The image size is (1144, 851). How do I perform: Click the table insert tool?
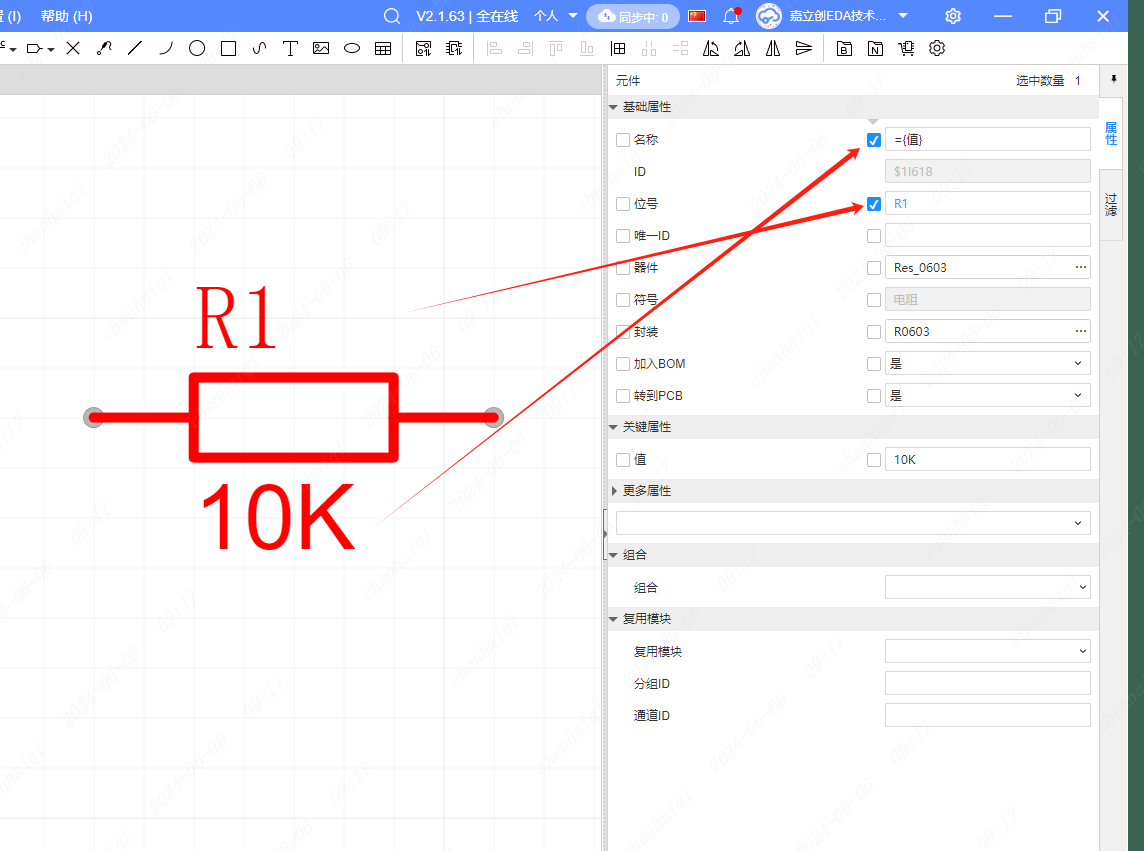pyautogui.click(x=383, y=48)
